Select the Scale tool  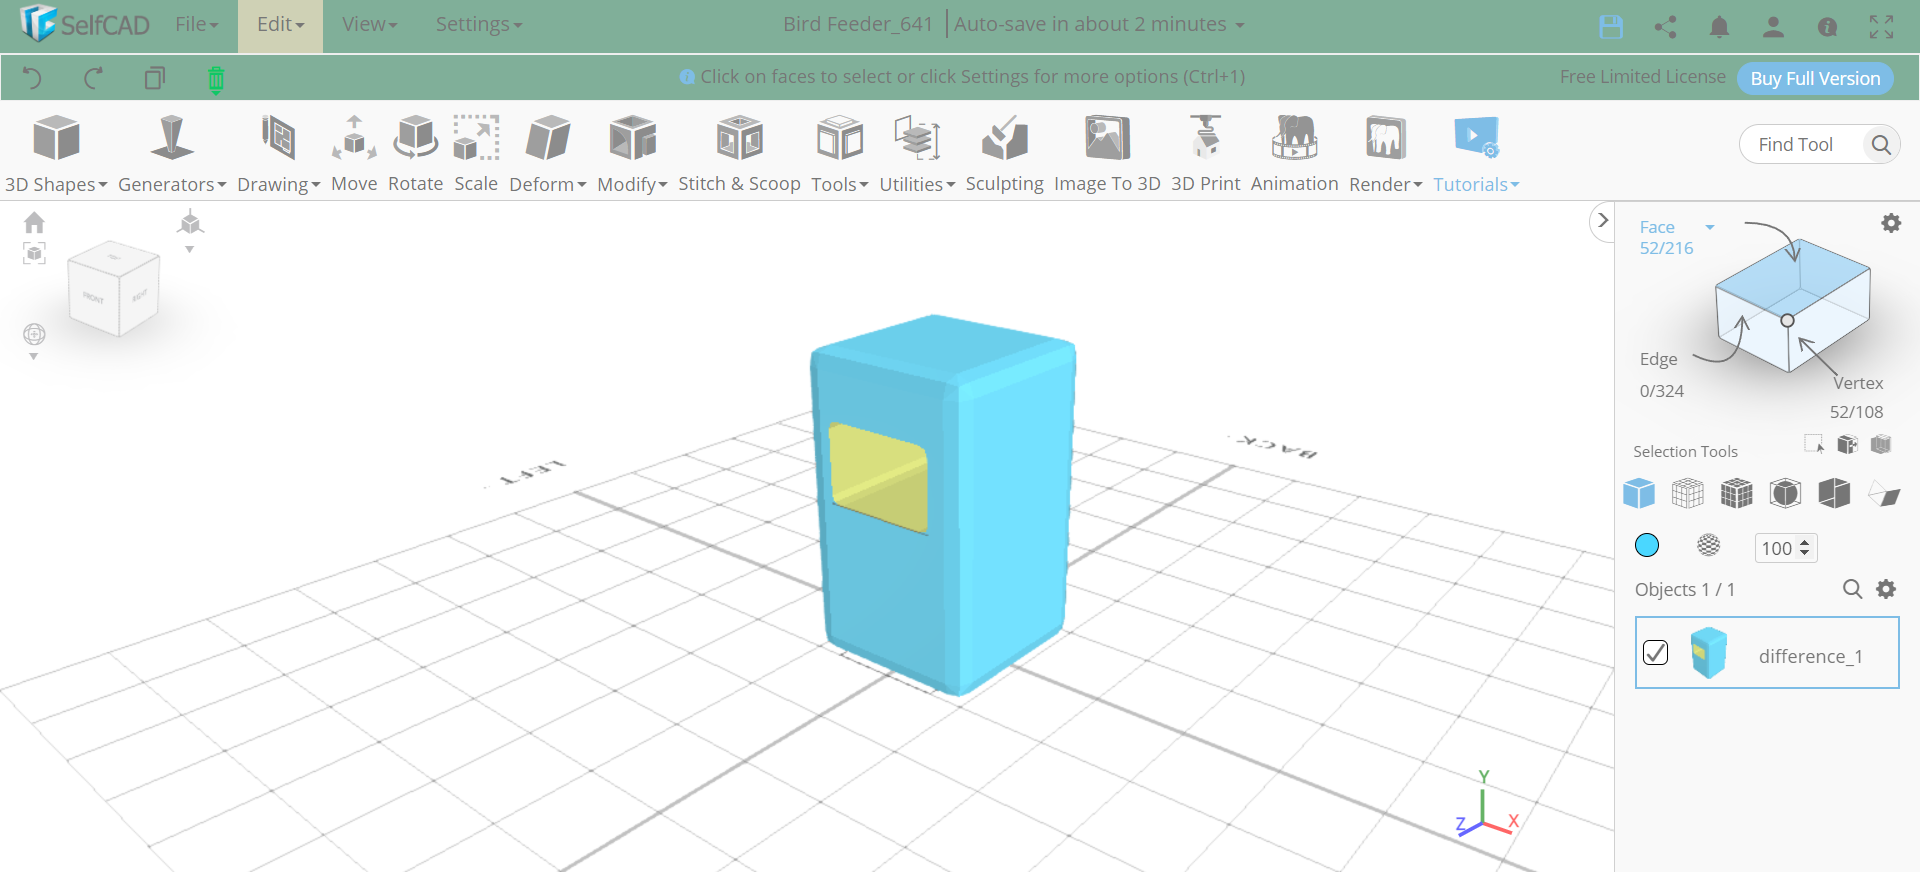point(476,138)
